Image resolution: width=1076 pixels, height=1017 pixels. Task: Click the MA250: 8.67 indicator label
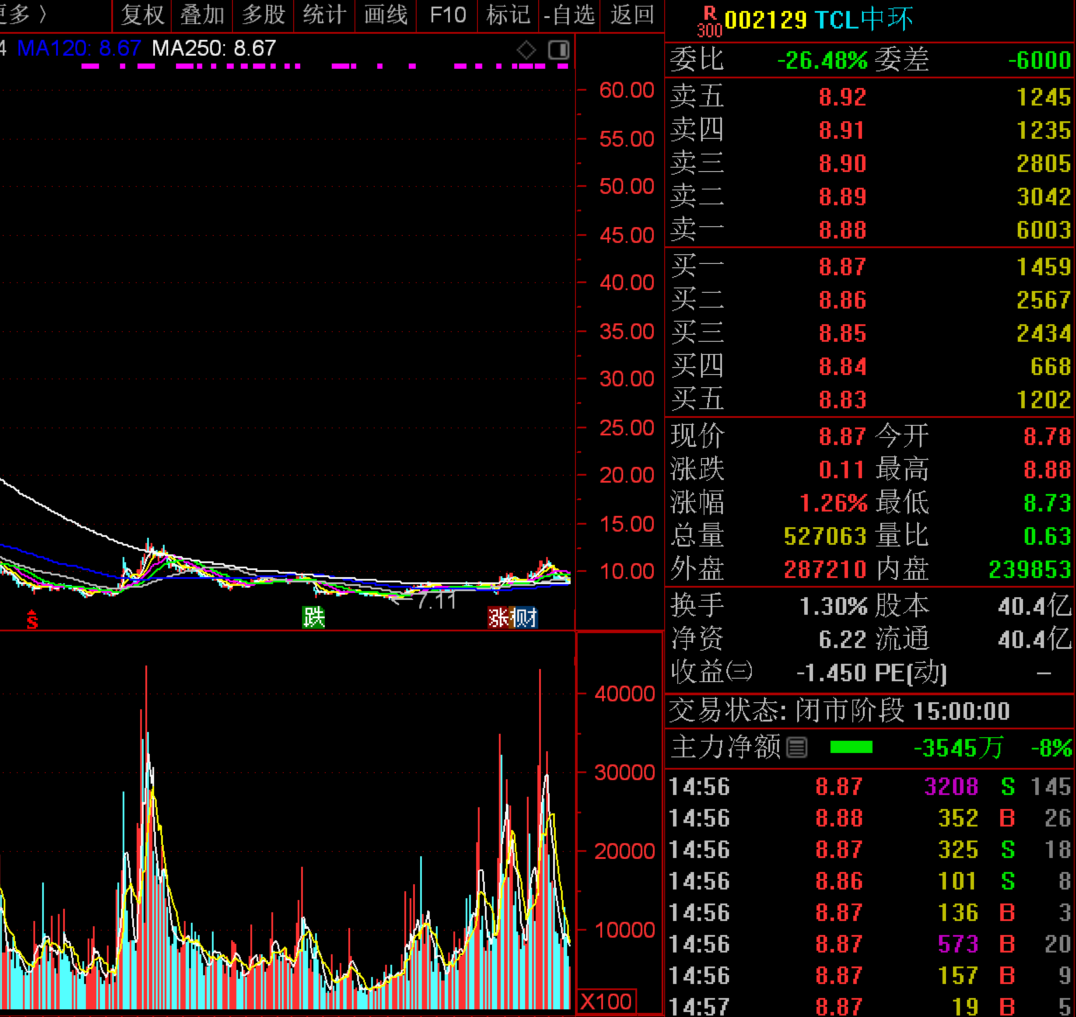[214, 49]
